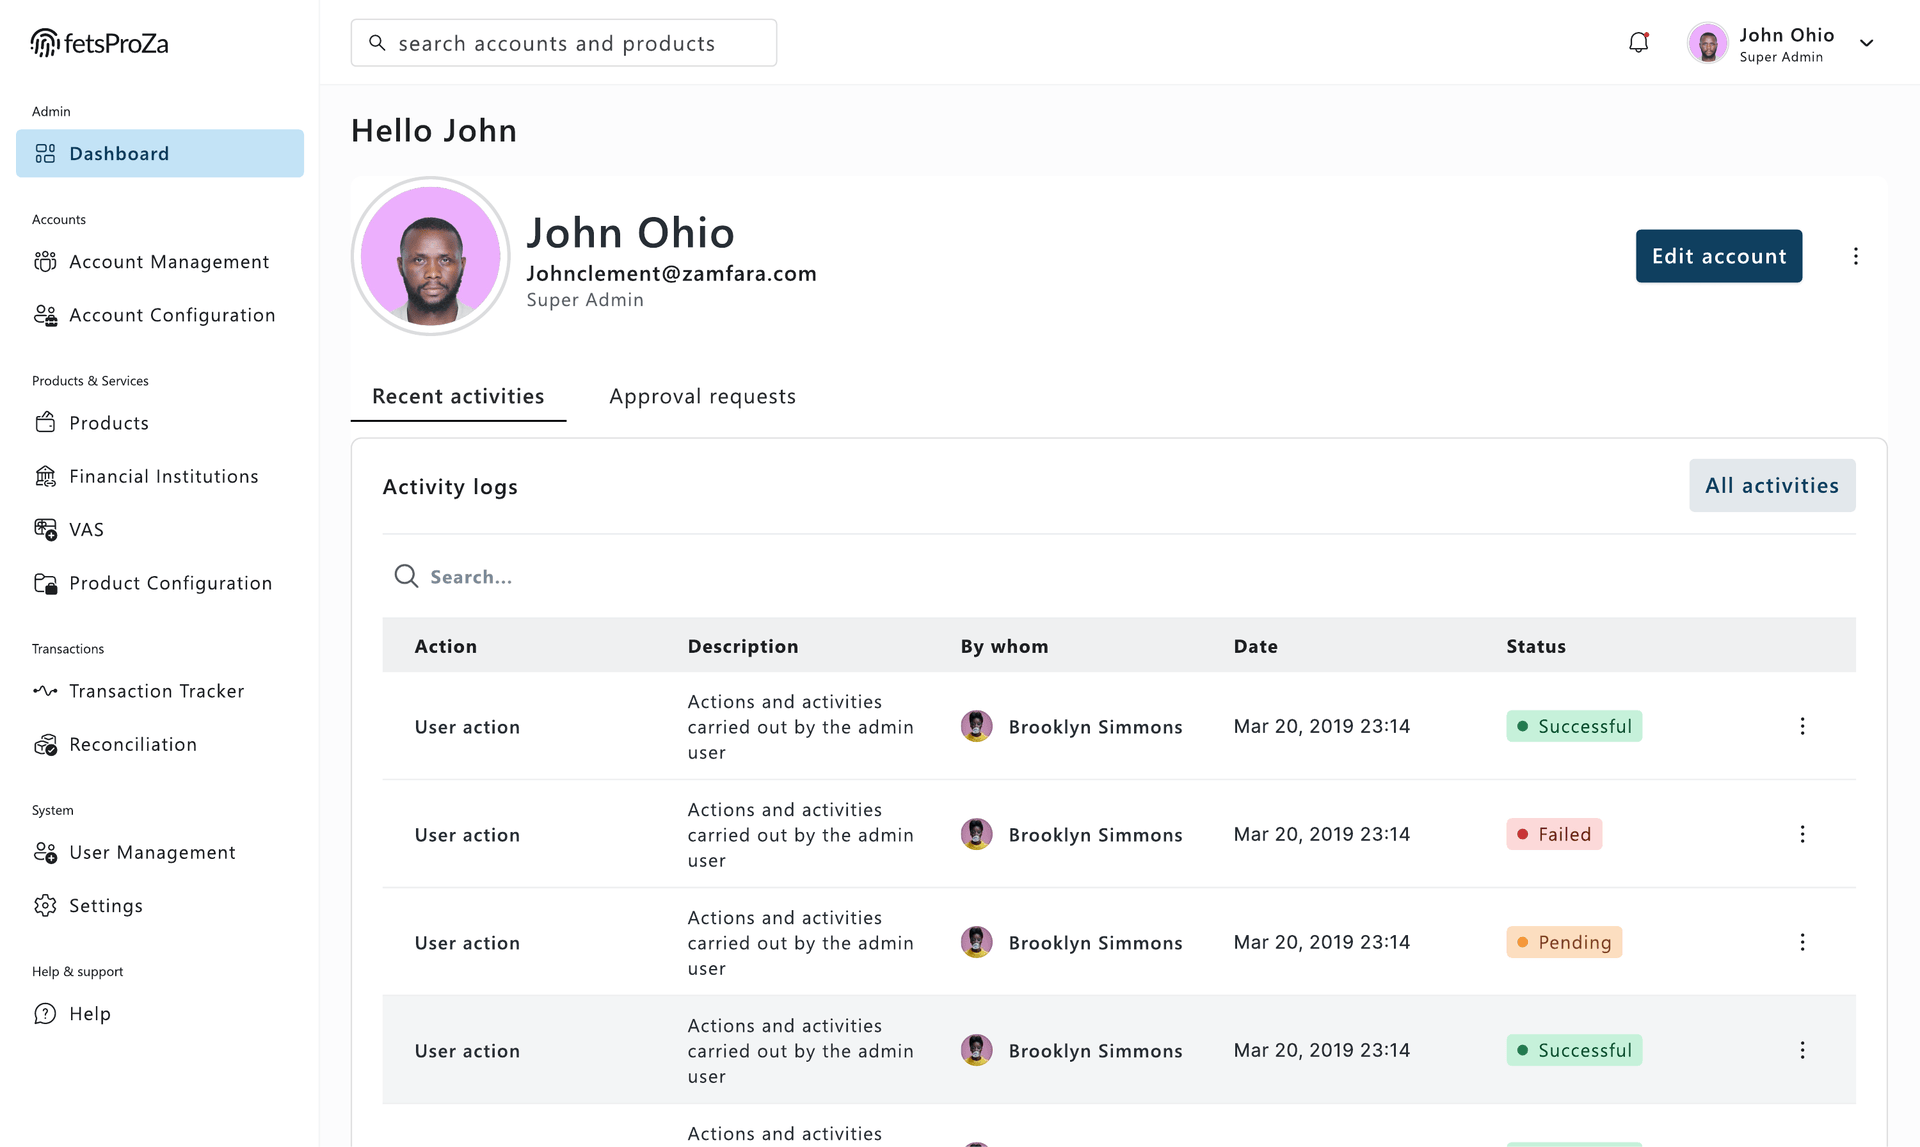Click User action in Pending row
Viewport: 1920px width, 1147px height.
[x=467, y=943]
